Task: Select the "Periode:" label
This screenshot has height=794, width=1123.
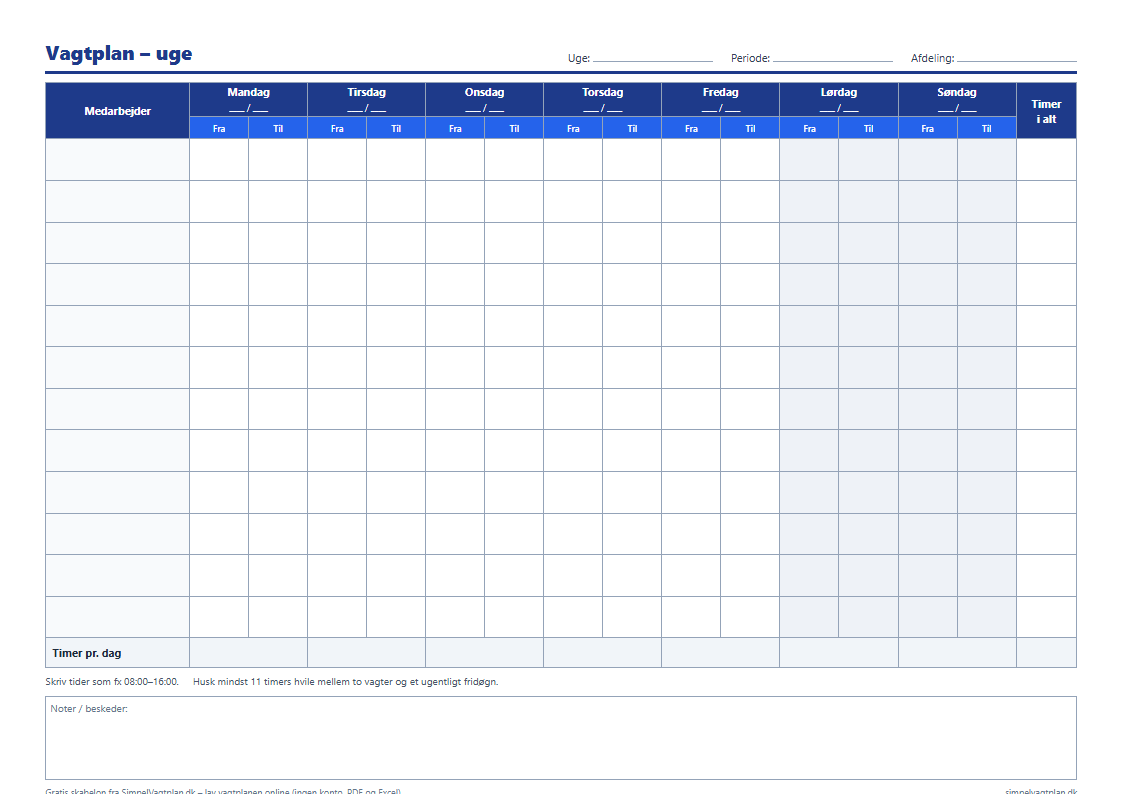Action: [x=751, y=59]
